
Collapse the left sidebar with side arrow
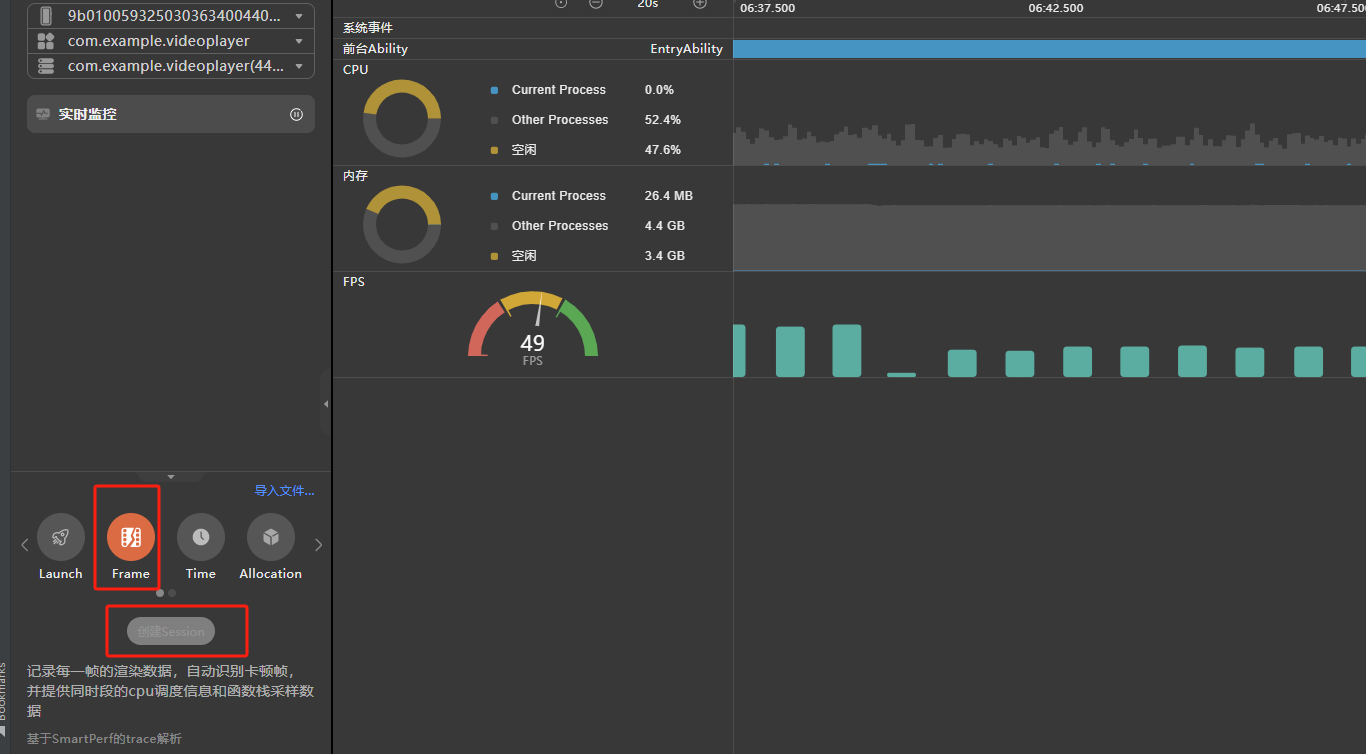point(326,404)
